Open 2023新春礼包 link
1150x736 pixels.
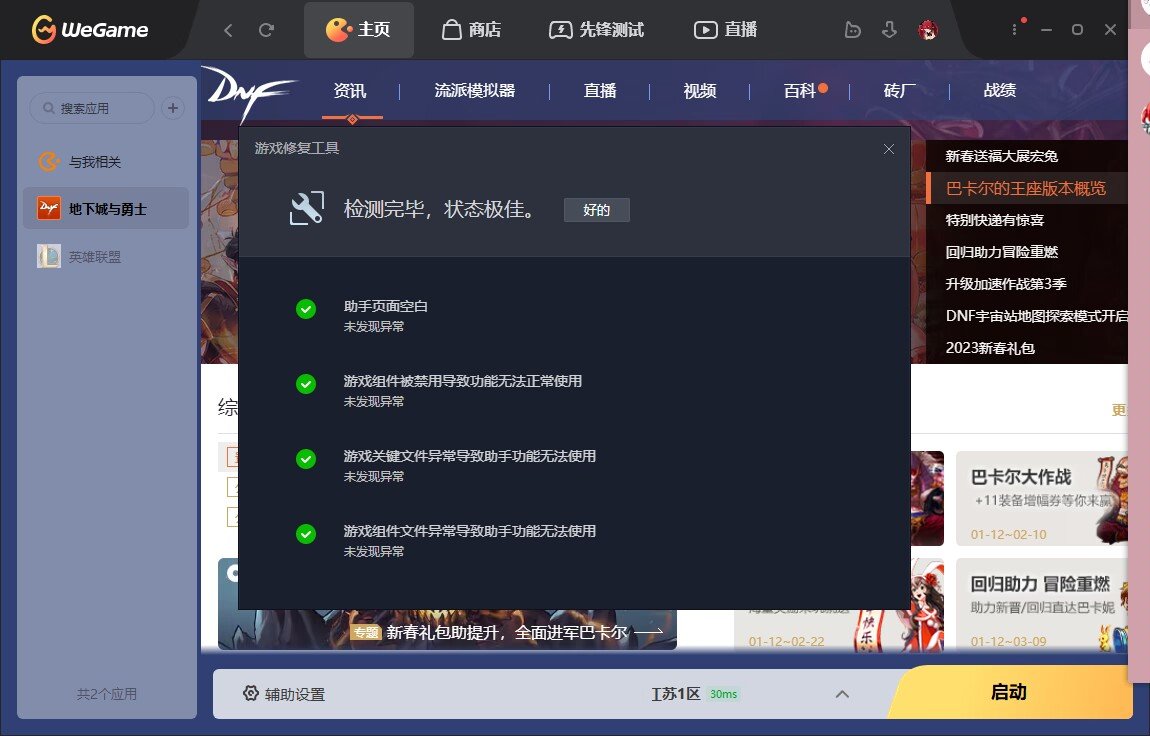990,348
